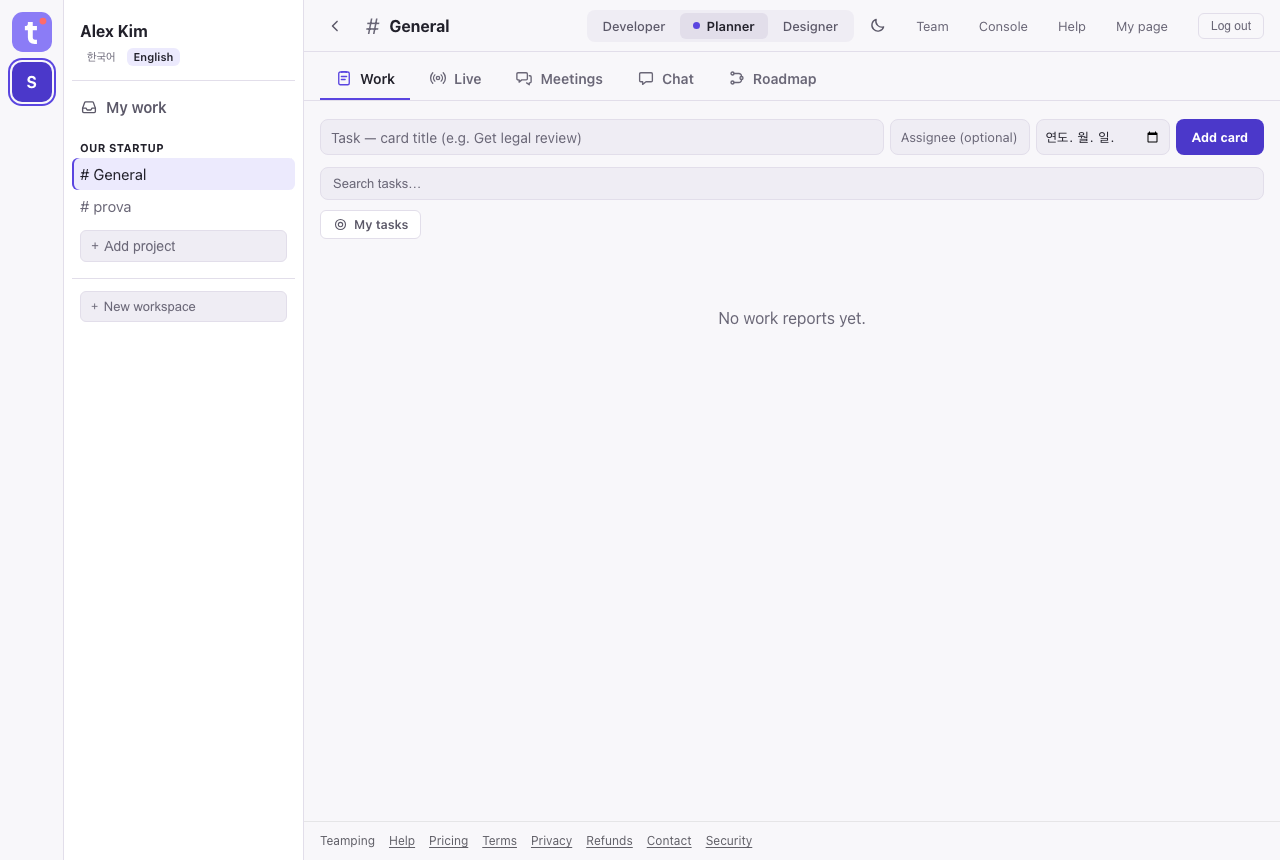Click the Alex Kim user name
Screen dimensions: 1280x860
point(114,31)
